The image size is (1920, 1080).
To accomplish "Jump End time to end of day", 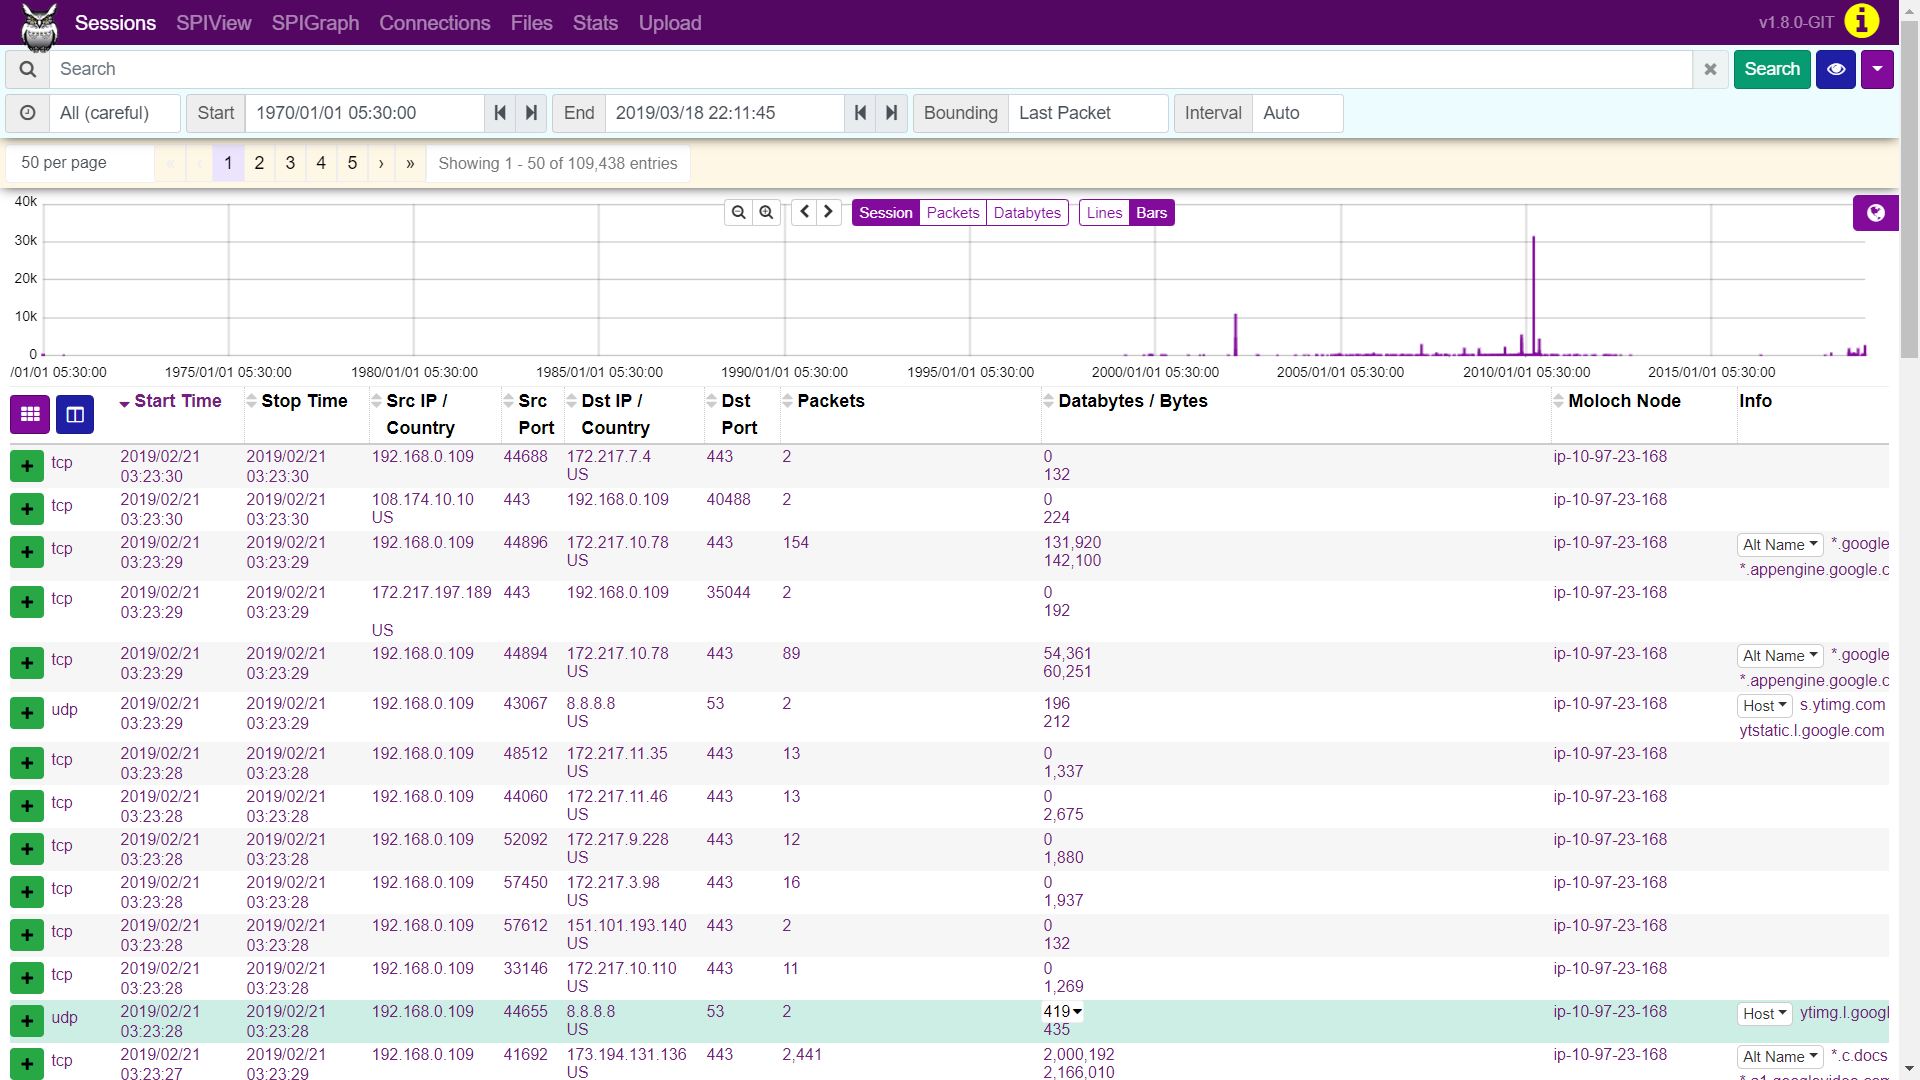I will tap(892, 113).
